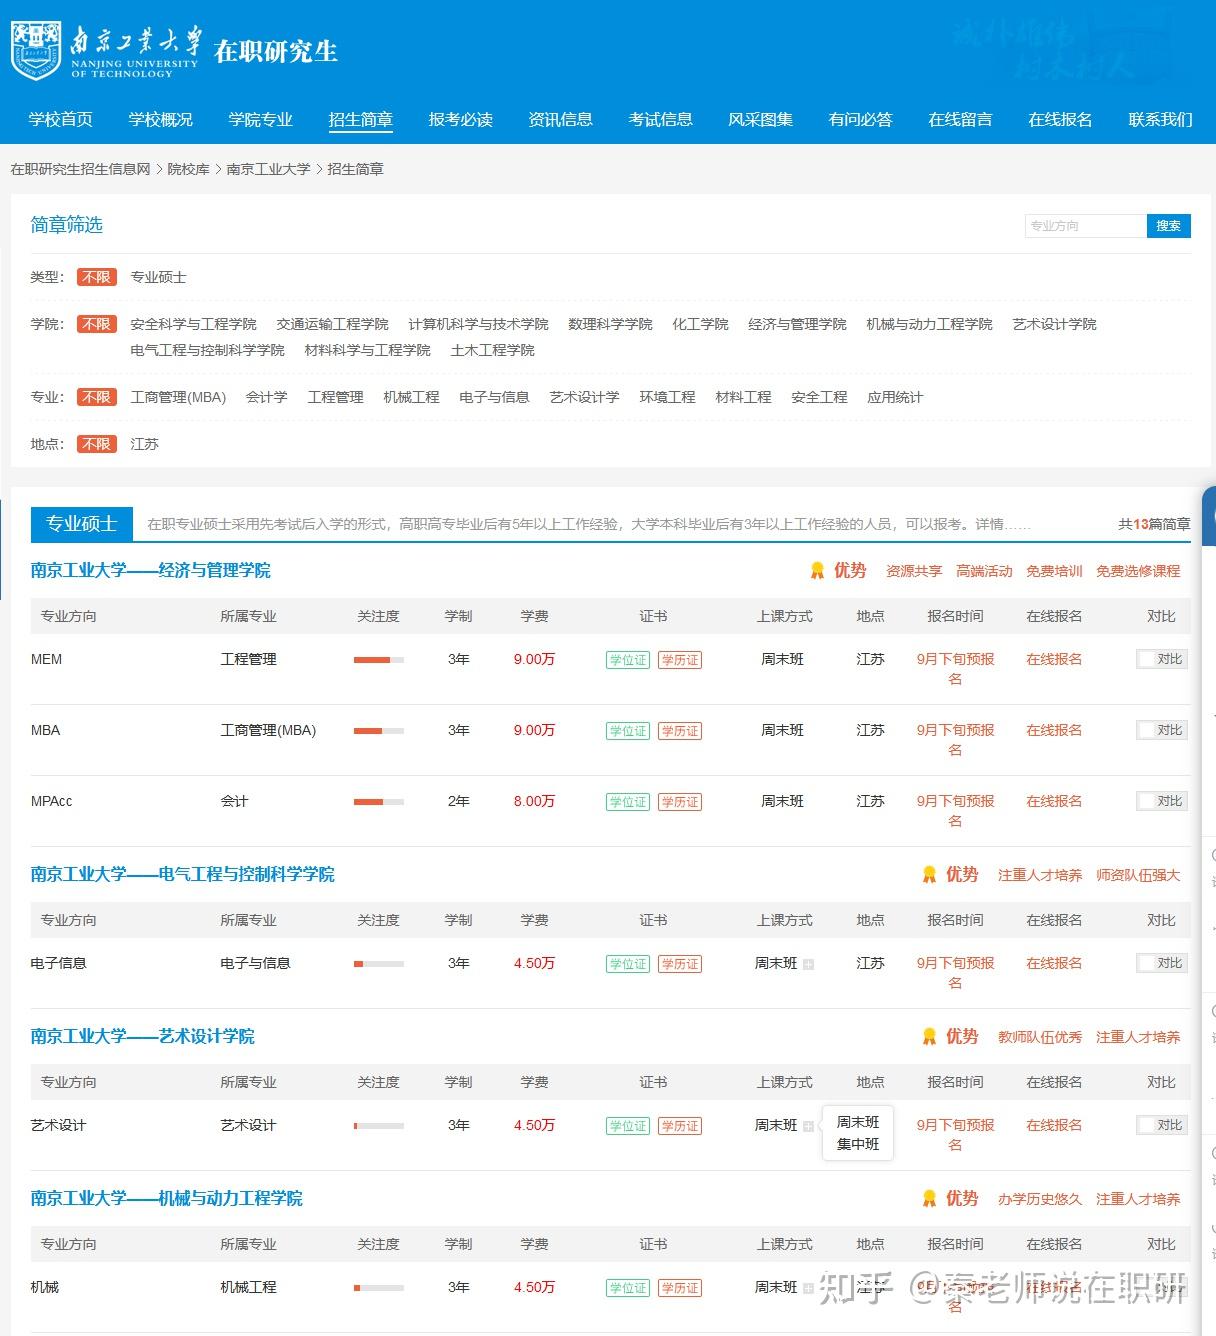The height and width of the screenshot is (1336, 1216).
Task: Open 学校概况 navigation item
Action: tap(161, 119)
